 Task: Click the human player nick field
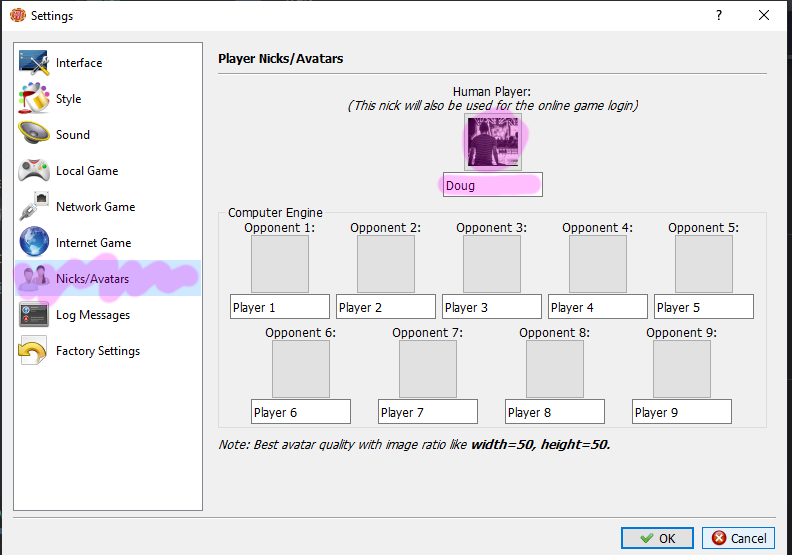pos(492,185)
